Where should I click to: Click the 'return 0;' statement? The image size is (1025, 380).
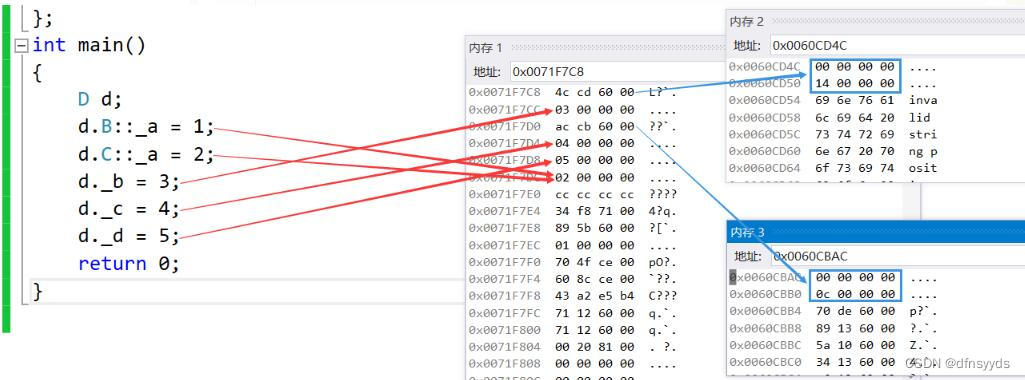point(128,264)
